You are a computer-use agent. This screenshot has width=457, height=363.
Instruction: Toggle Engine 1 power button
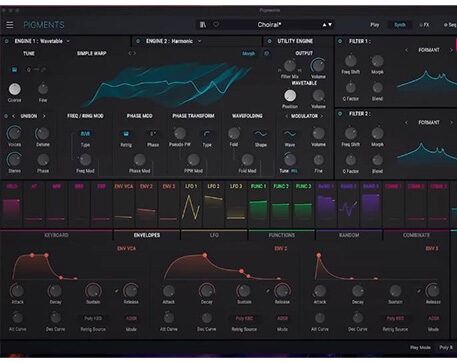[x=6, y=41]
